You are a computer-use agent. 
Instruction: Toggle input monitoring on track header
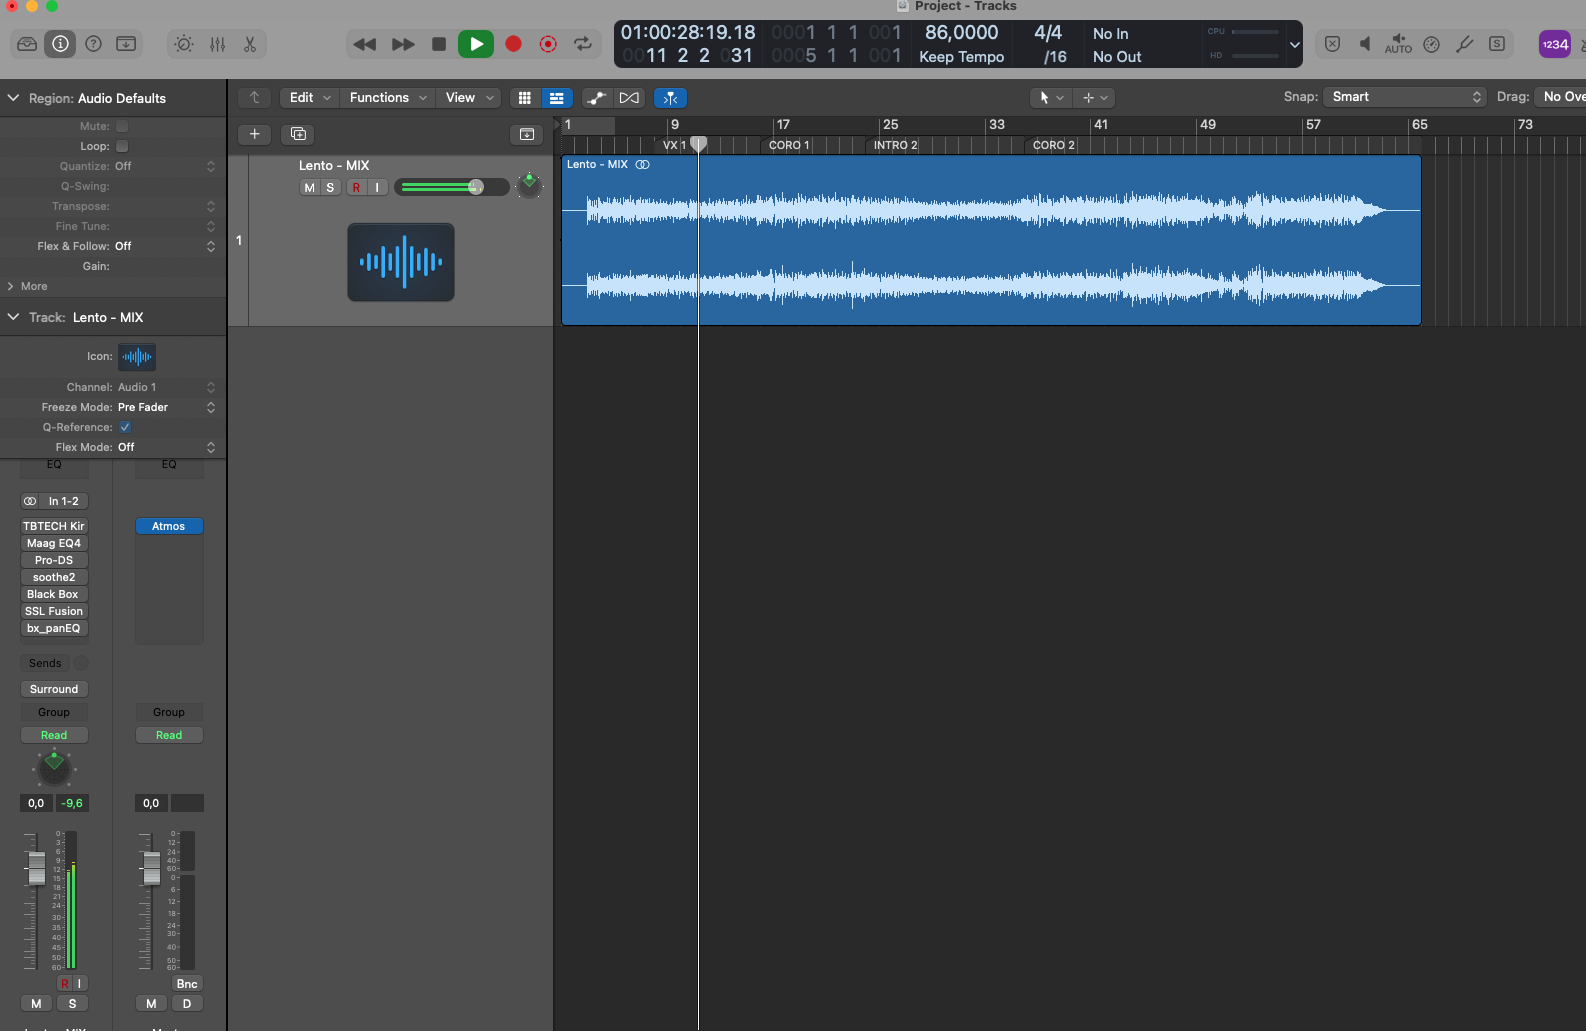(377, 187)
